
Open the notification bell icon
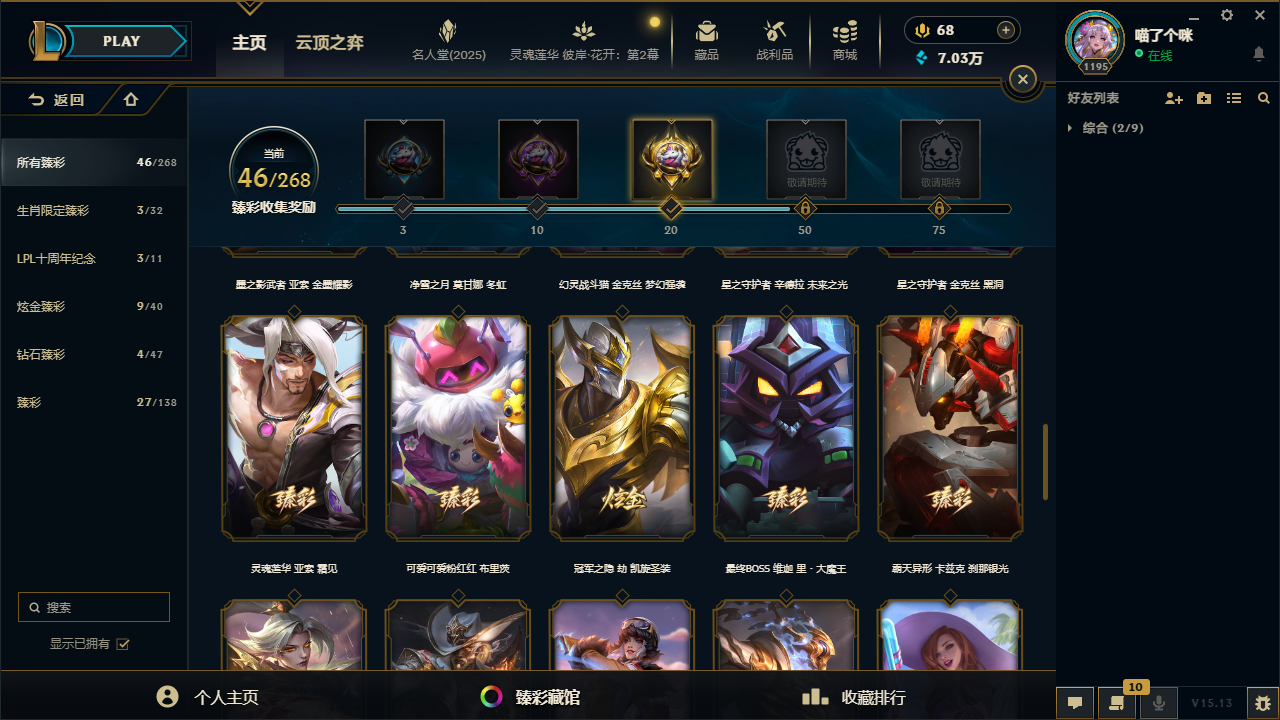[1259, 53]
